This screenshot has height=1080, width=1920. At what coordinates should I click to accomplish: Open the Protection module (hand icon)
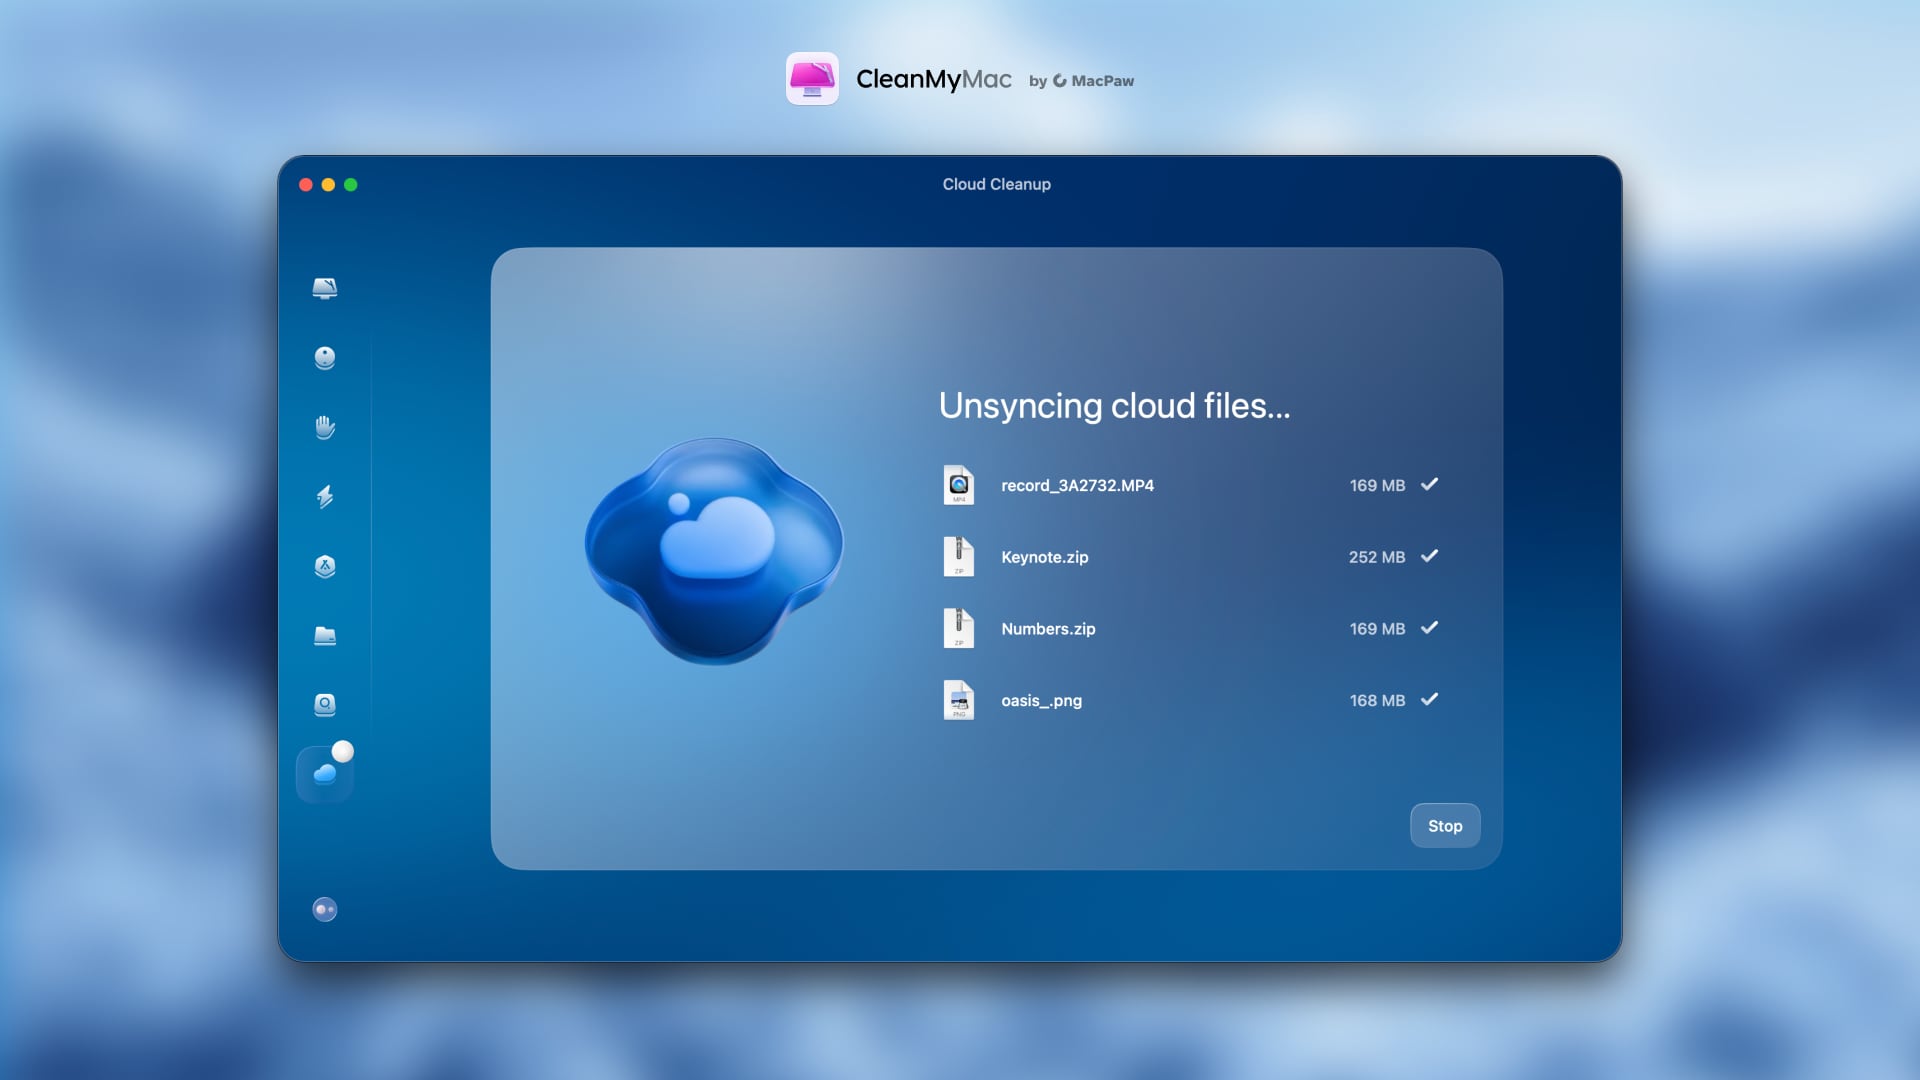[x=324, y=427]
